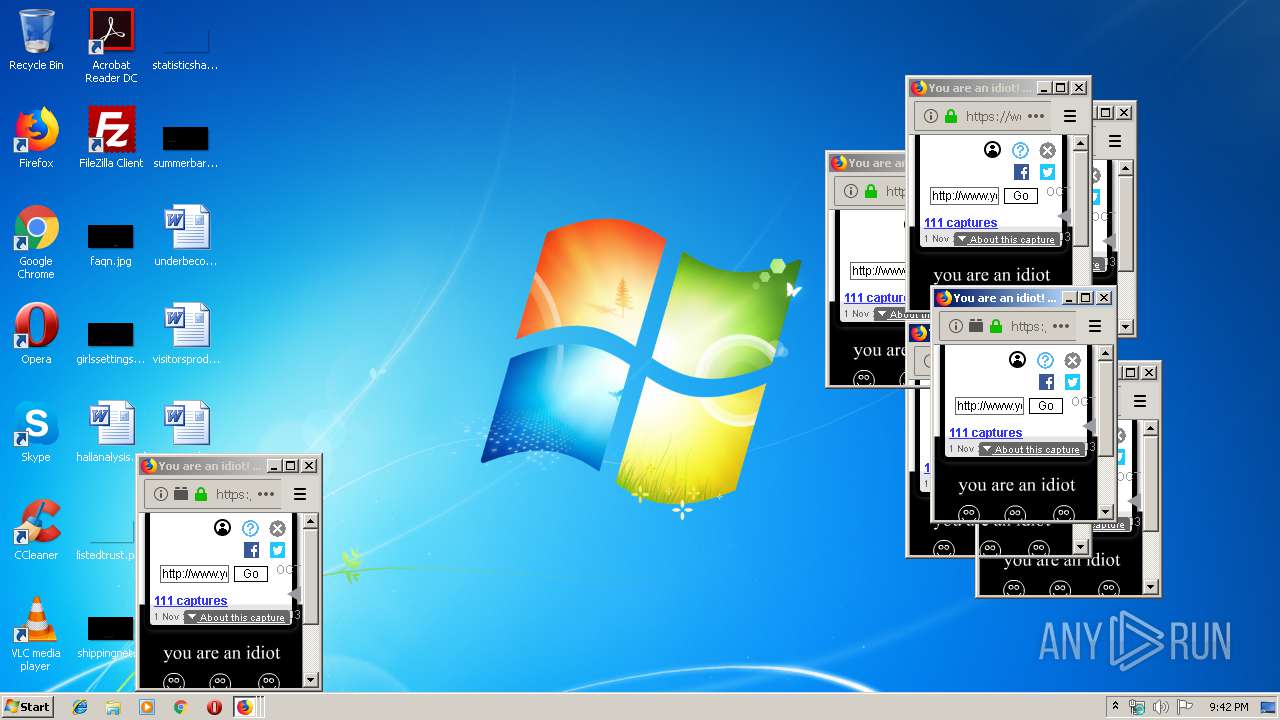Click the Go button in lower-left window
The height and width of the screenshot is (720, 1280).
[x=250, y=574]
